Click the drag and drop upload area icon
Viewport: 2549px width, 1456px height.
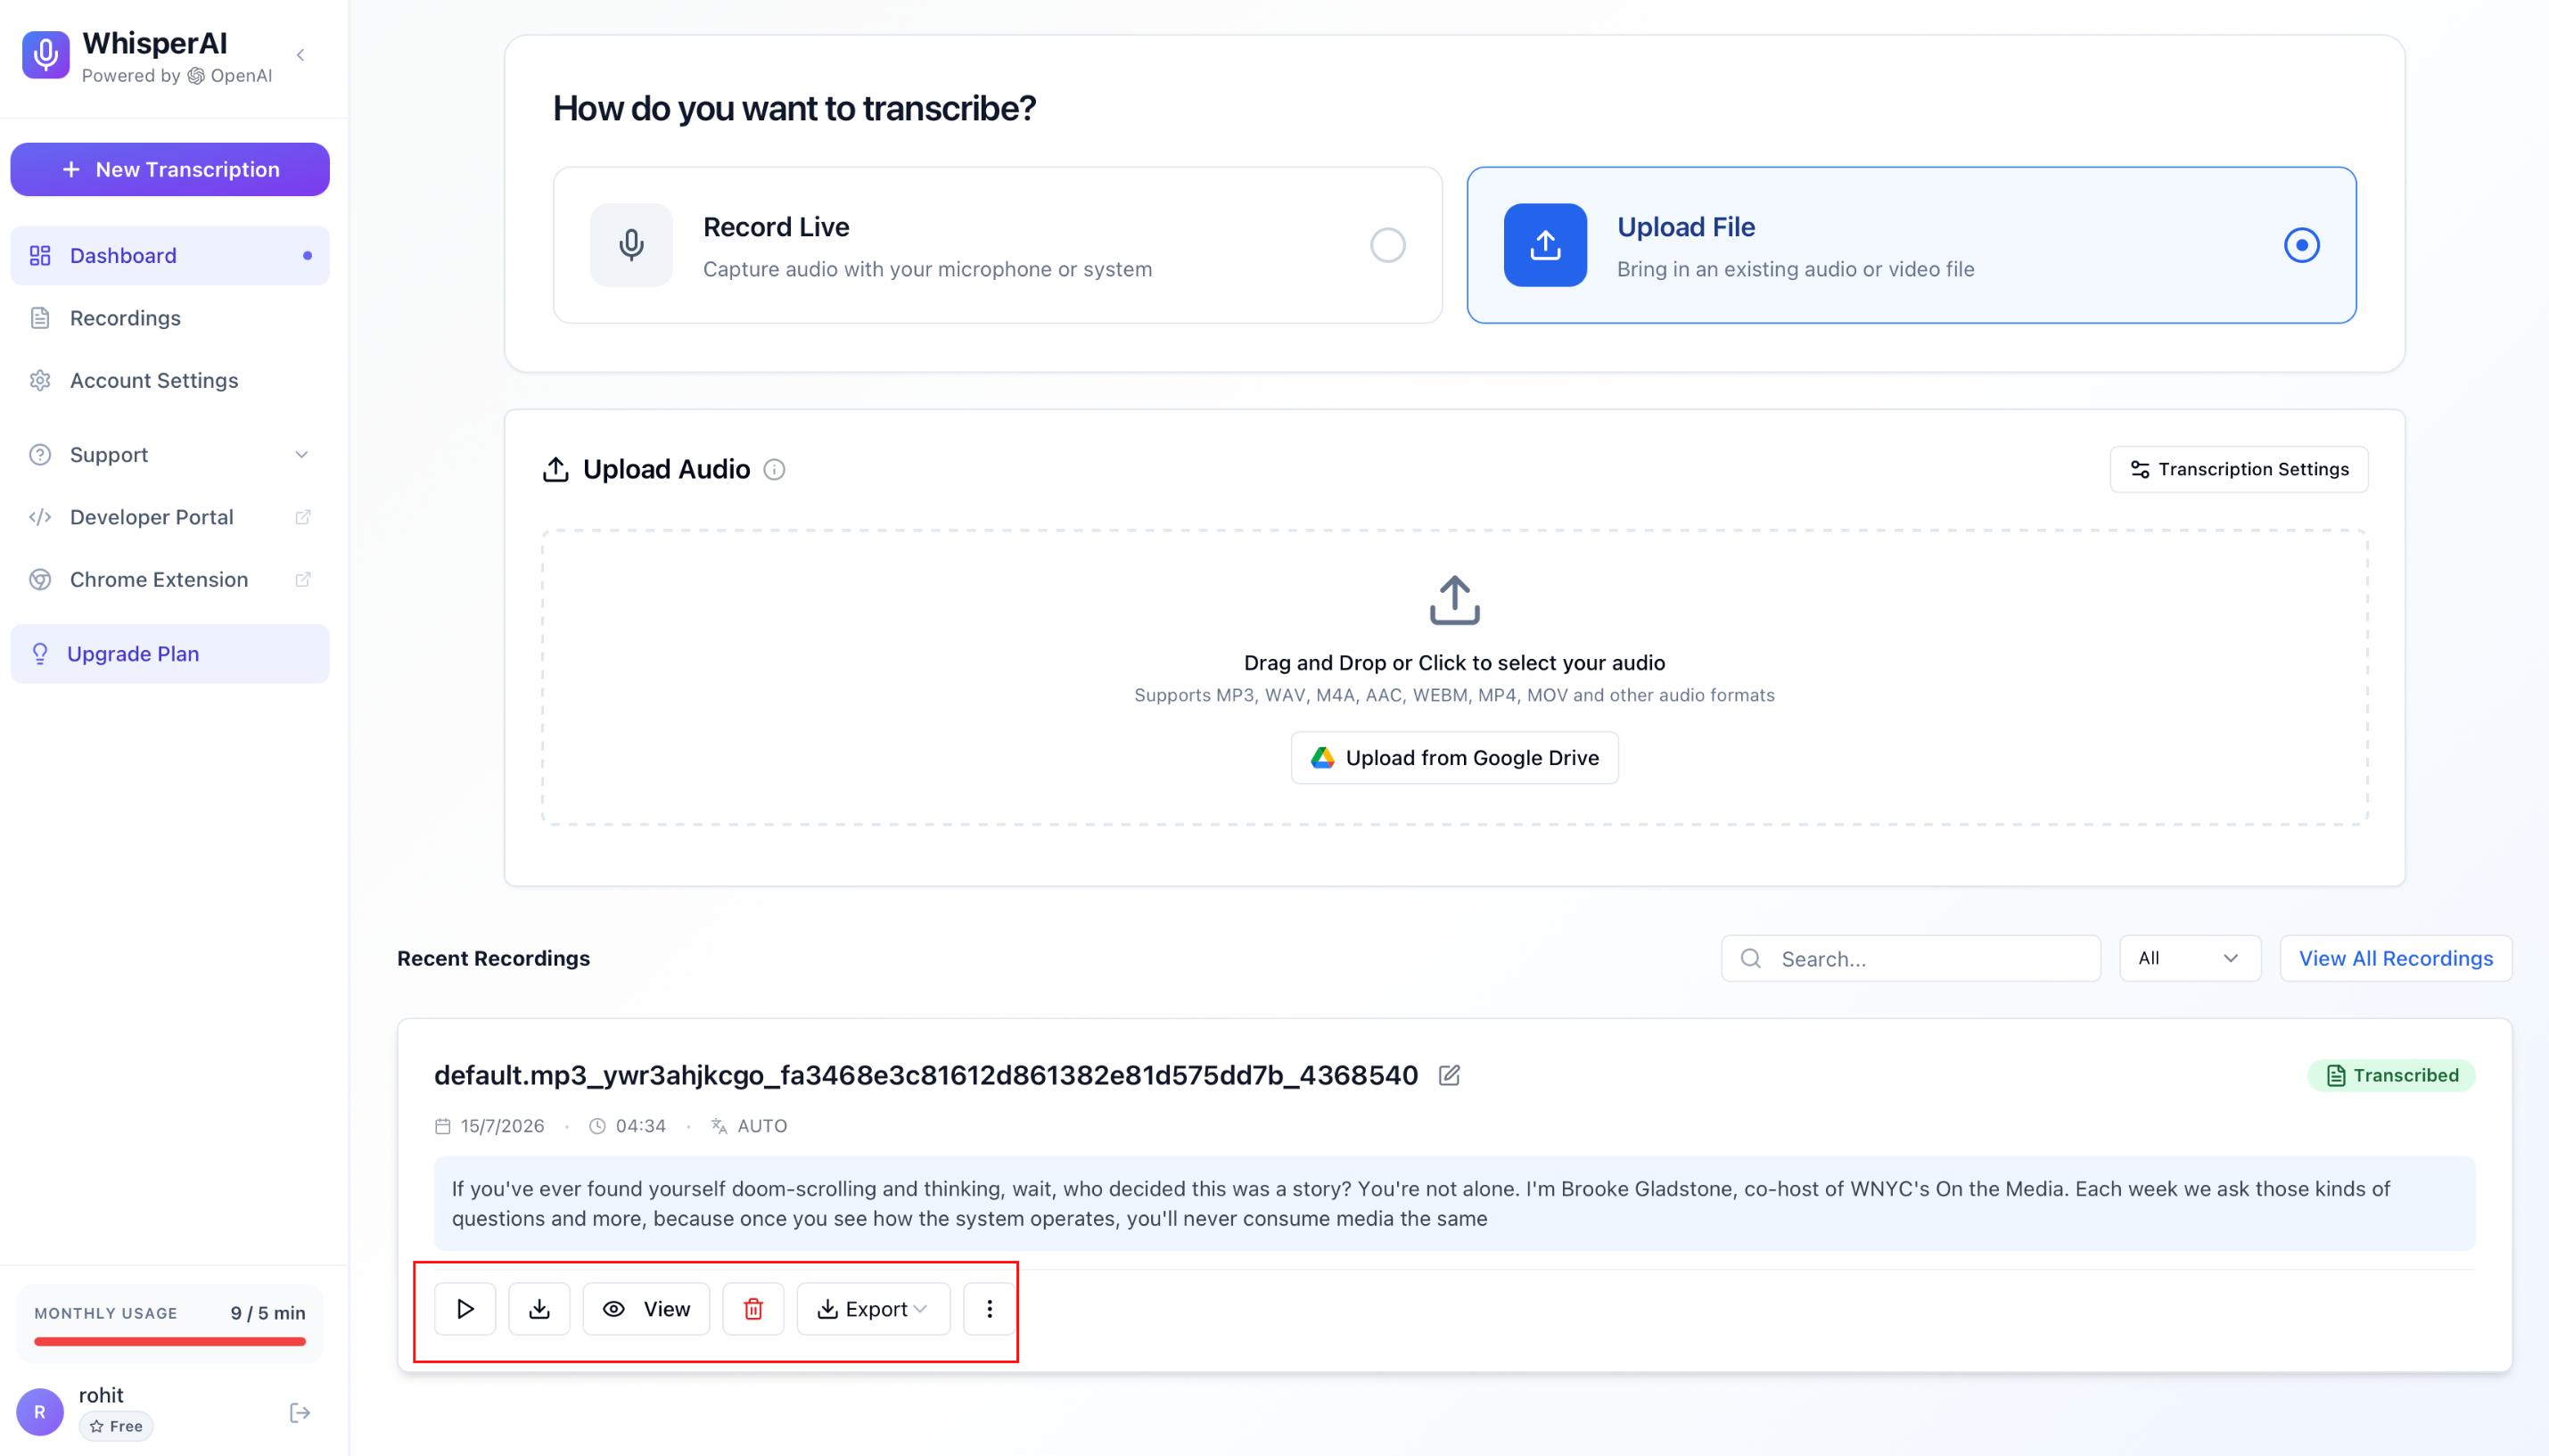(x=1454, y=600)
